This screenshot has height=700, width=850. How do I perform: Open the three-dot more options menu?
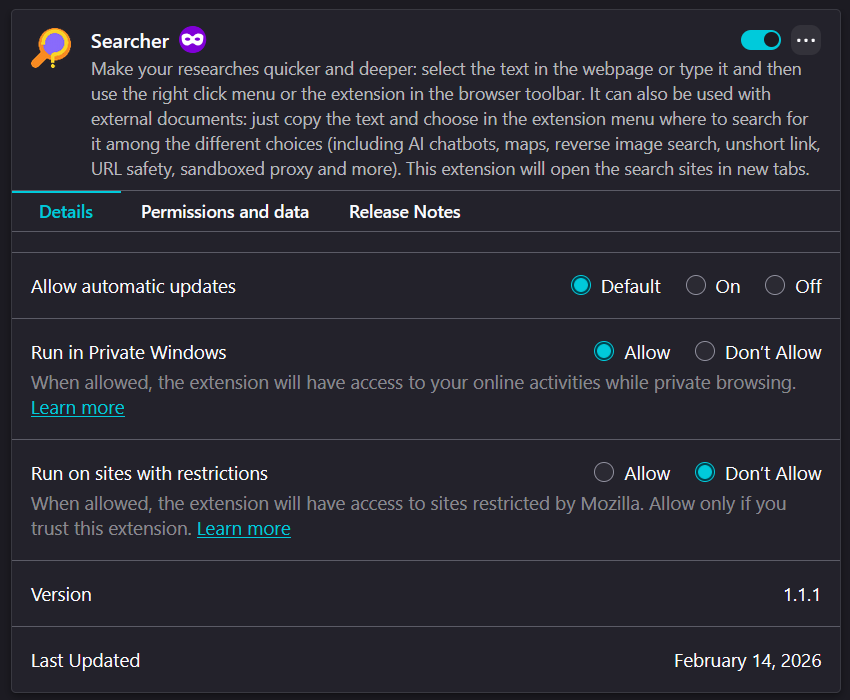[x=806, y=40]
